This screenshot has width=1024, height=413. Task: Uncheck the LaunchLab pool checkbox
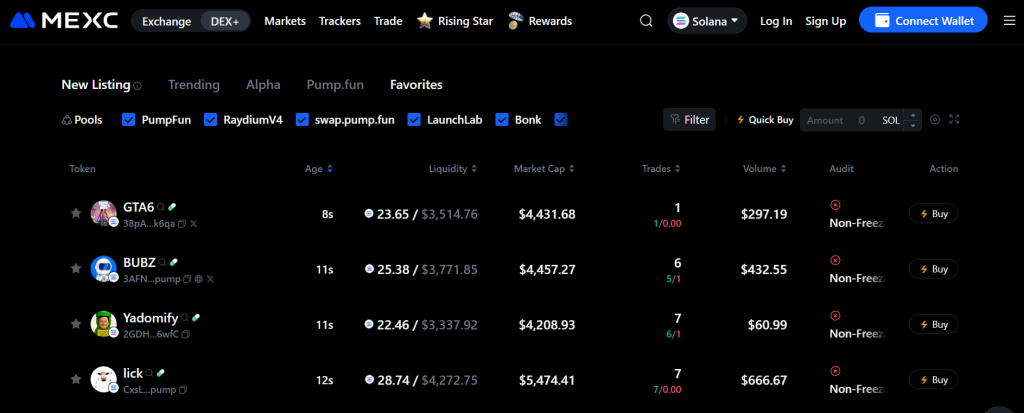click(x=414, y=120)
